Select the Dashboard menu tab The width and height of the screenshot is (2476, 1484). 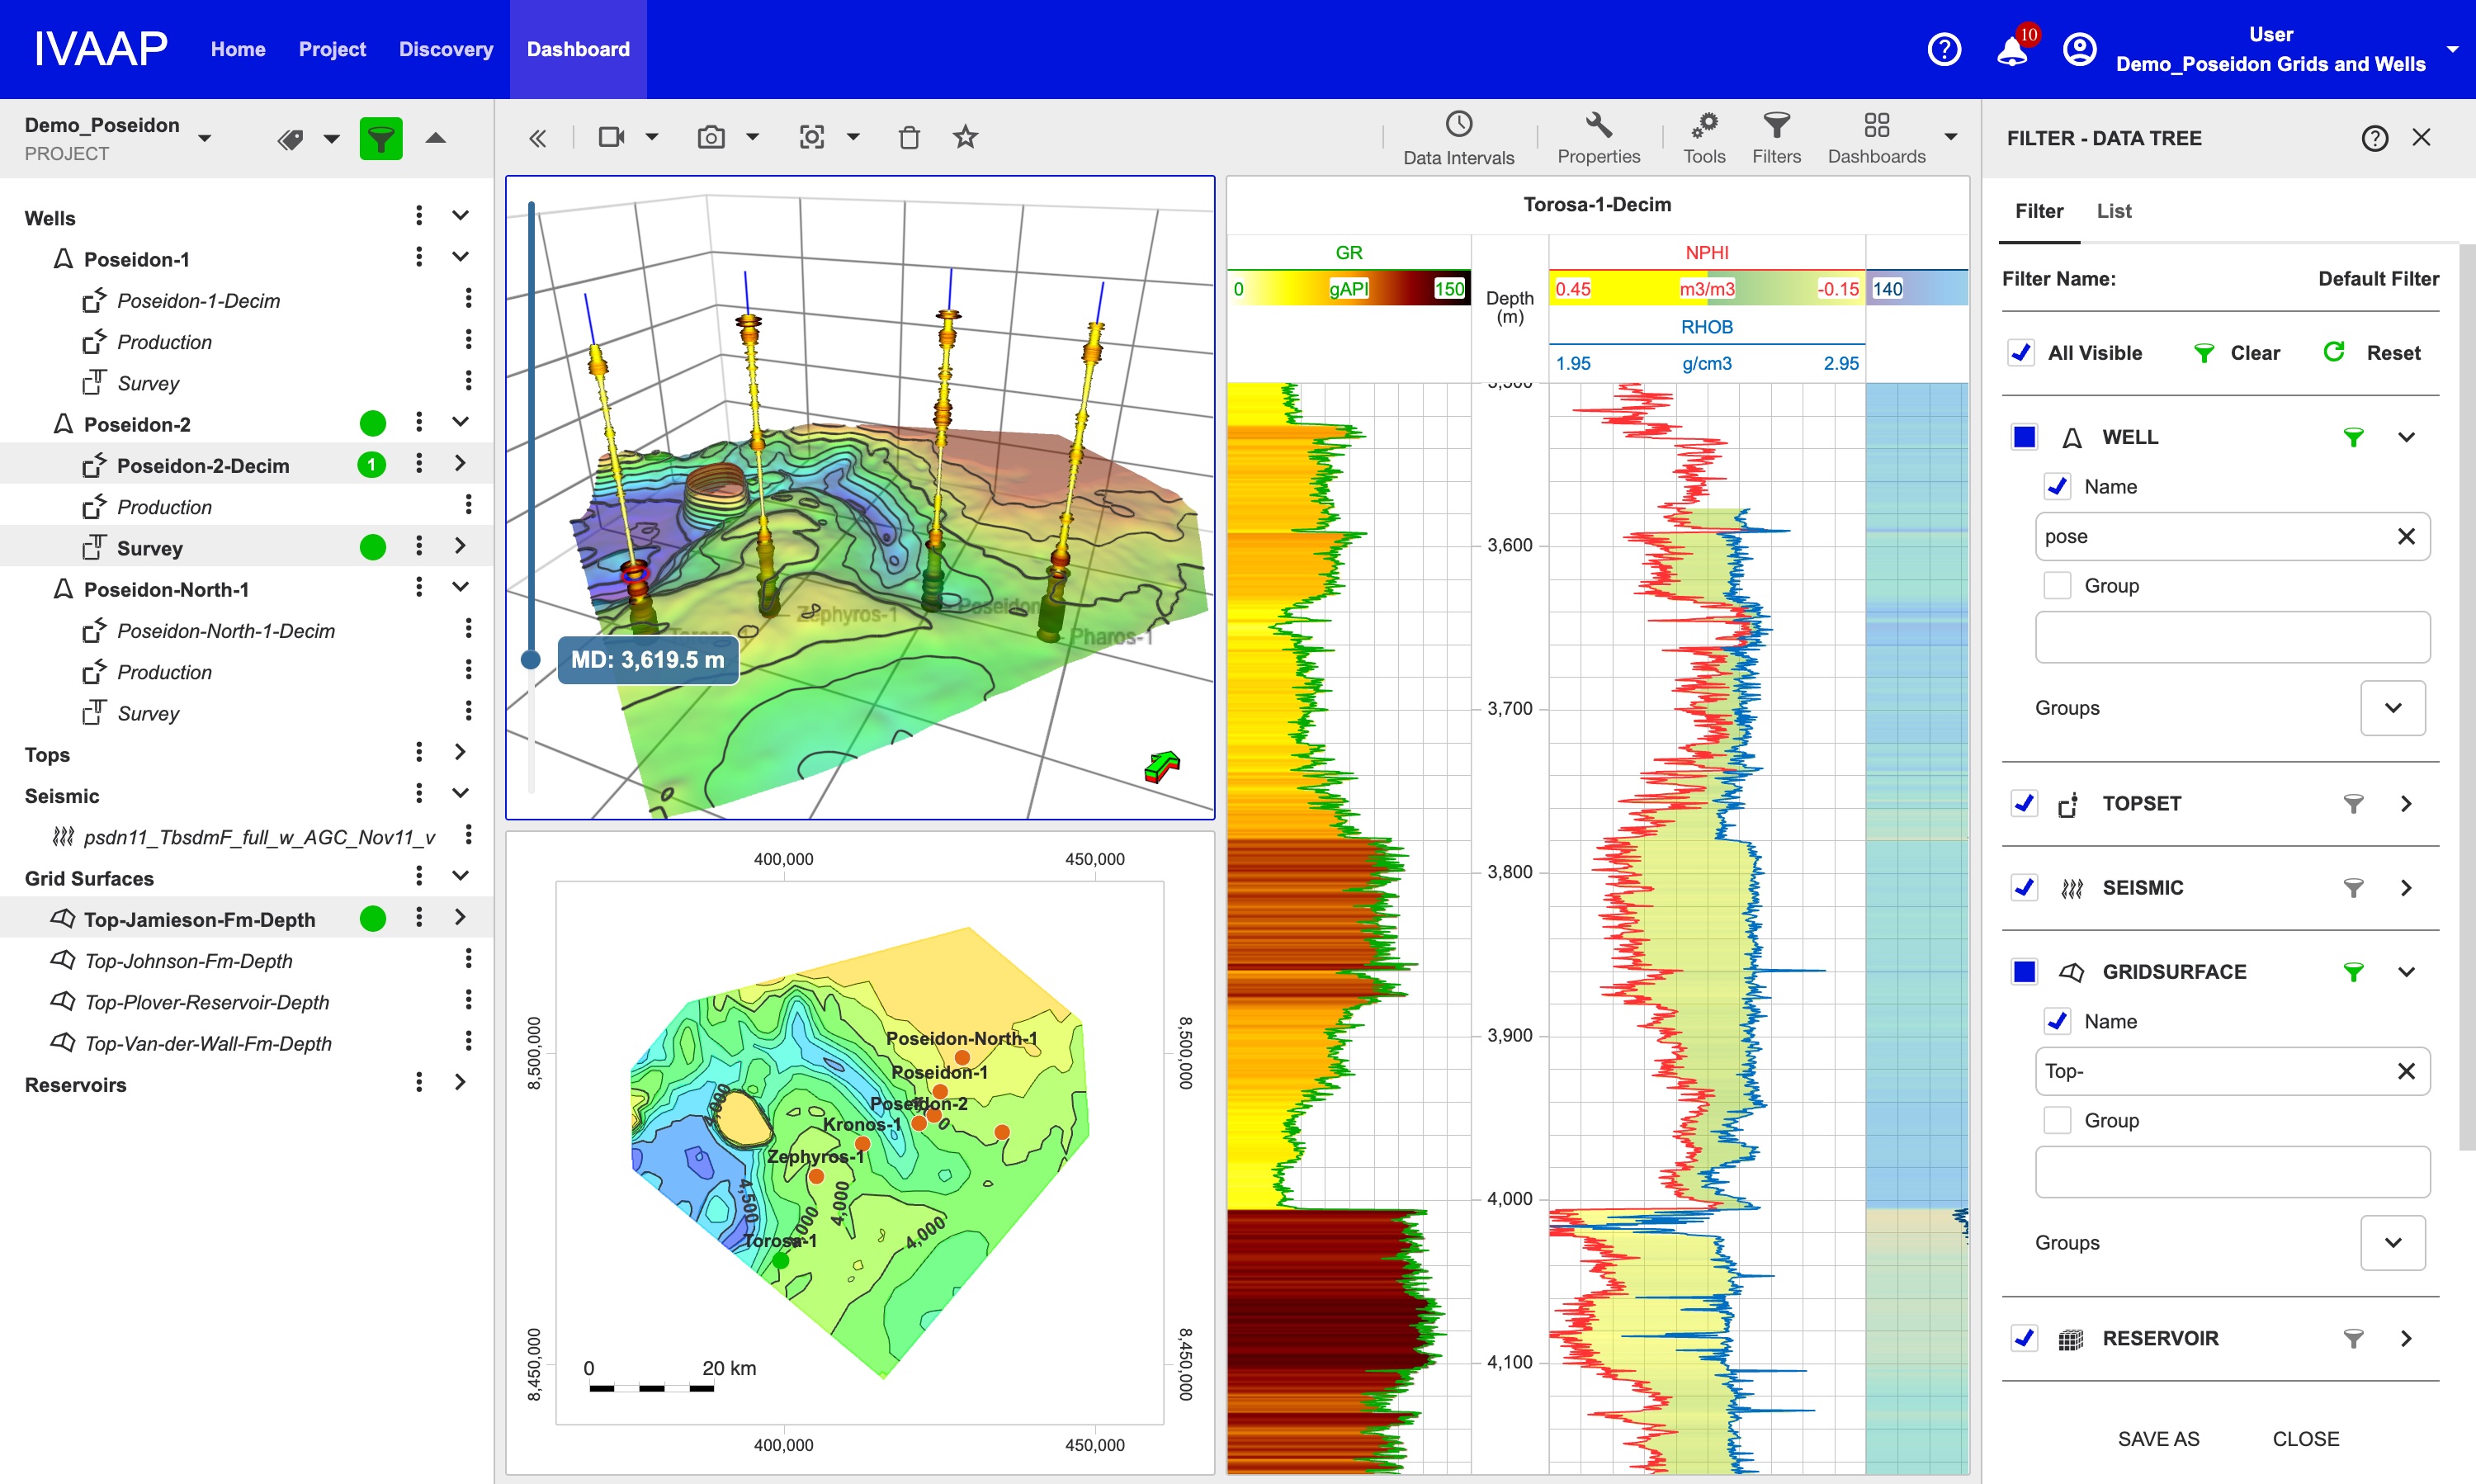pyautogui.click(x=578, y=49)
